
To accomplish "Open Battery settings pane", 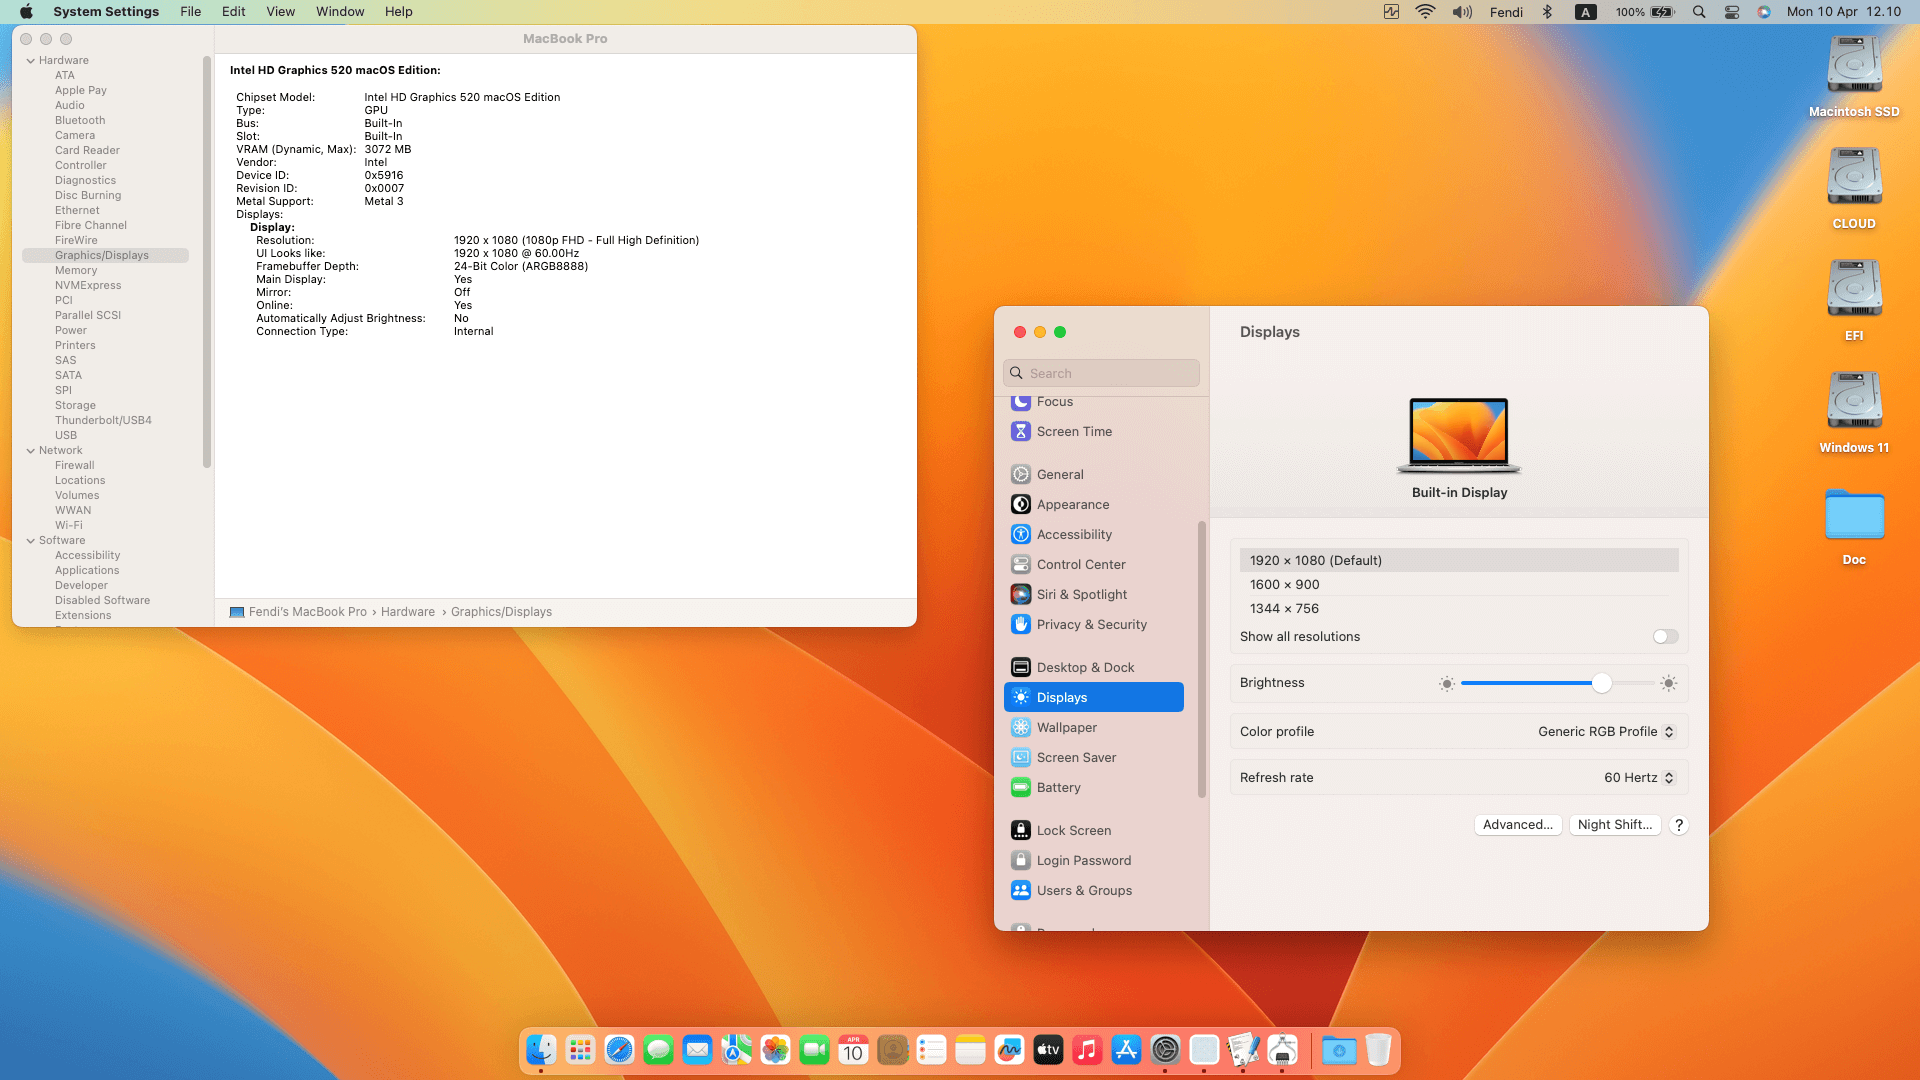I will pyautogui.click(x=1093, y=788).
